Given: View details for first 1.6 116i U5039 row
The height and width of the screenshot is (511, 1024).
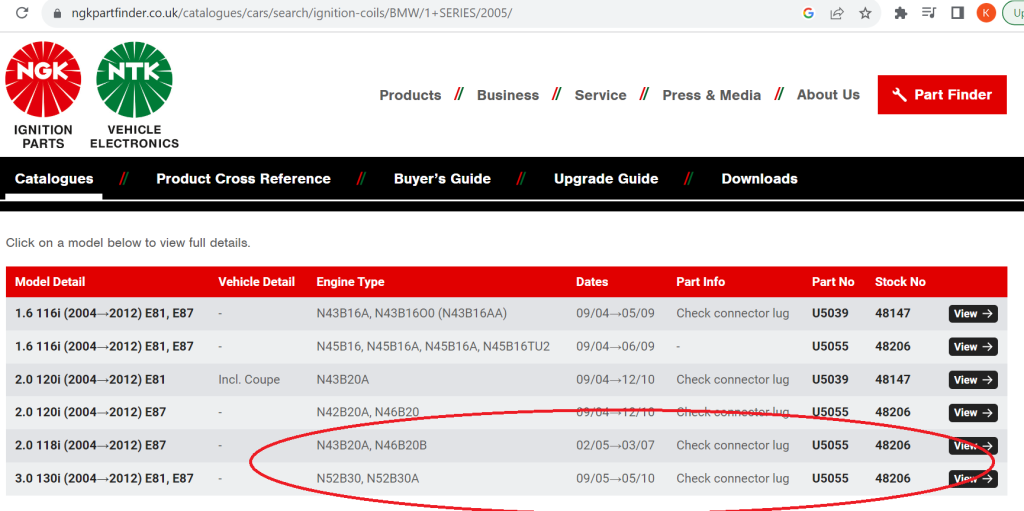Looking at the screenshot, I should click(972, 314).
